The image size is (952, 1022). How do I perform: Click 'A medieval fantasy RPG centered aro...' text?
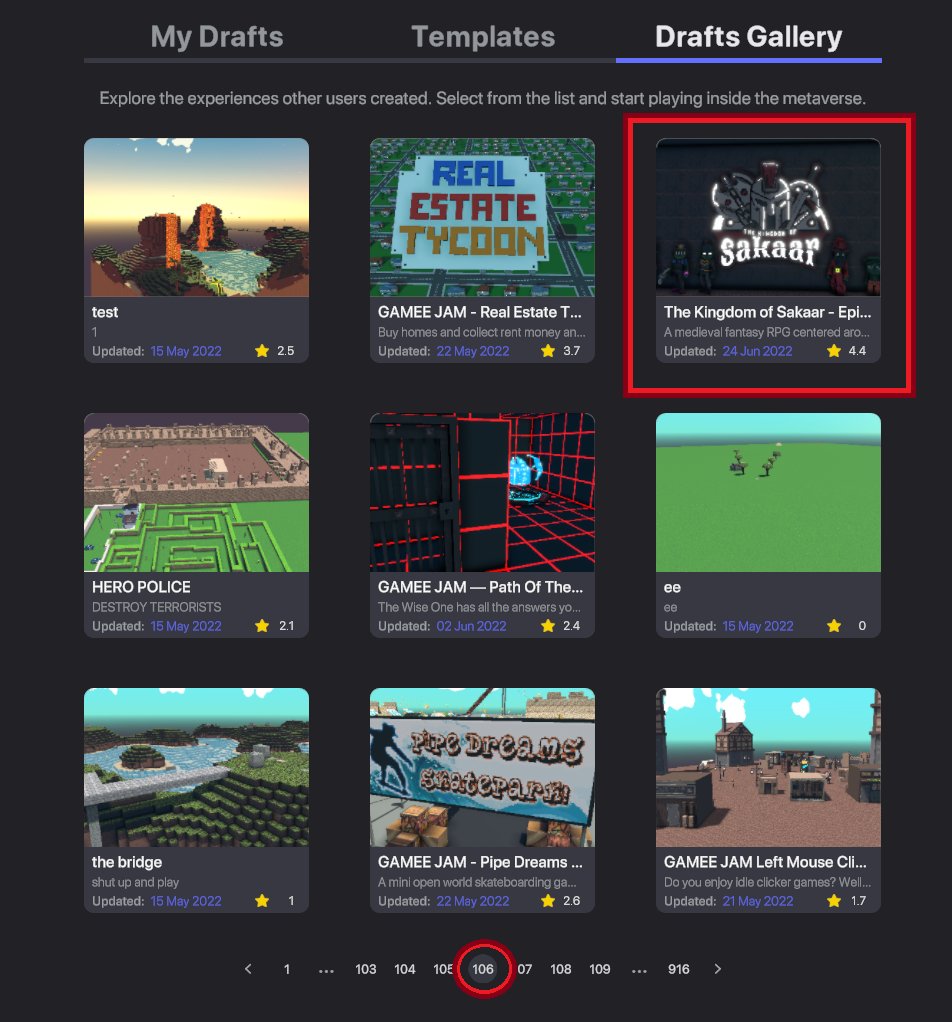pos(766,332)
